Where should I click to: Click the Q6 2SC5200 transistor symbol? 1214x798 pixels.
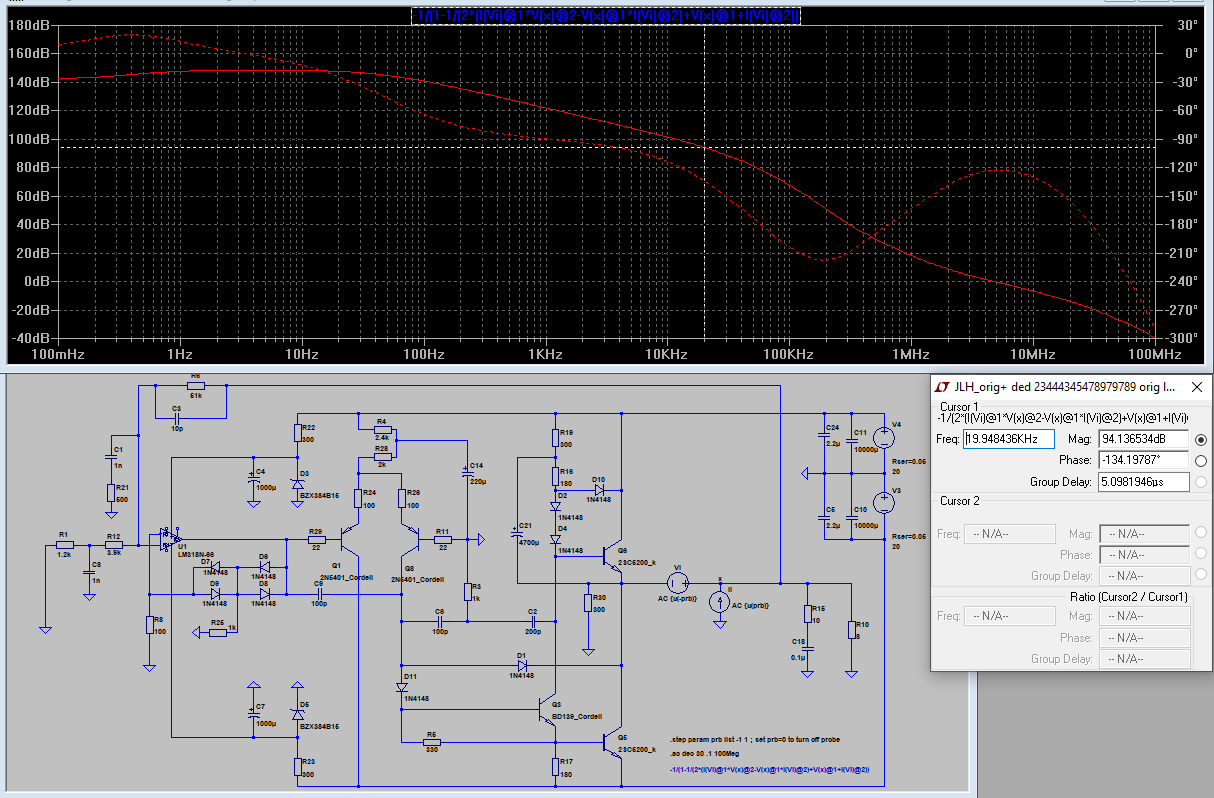tap(612, 558)
